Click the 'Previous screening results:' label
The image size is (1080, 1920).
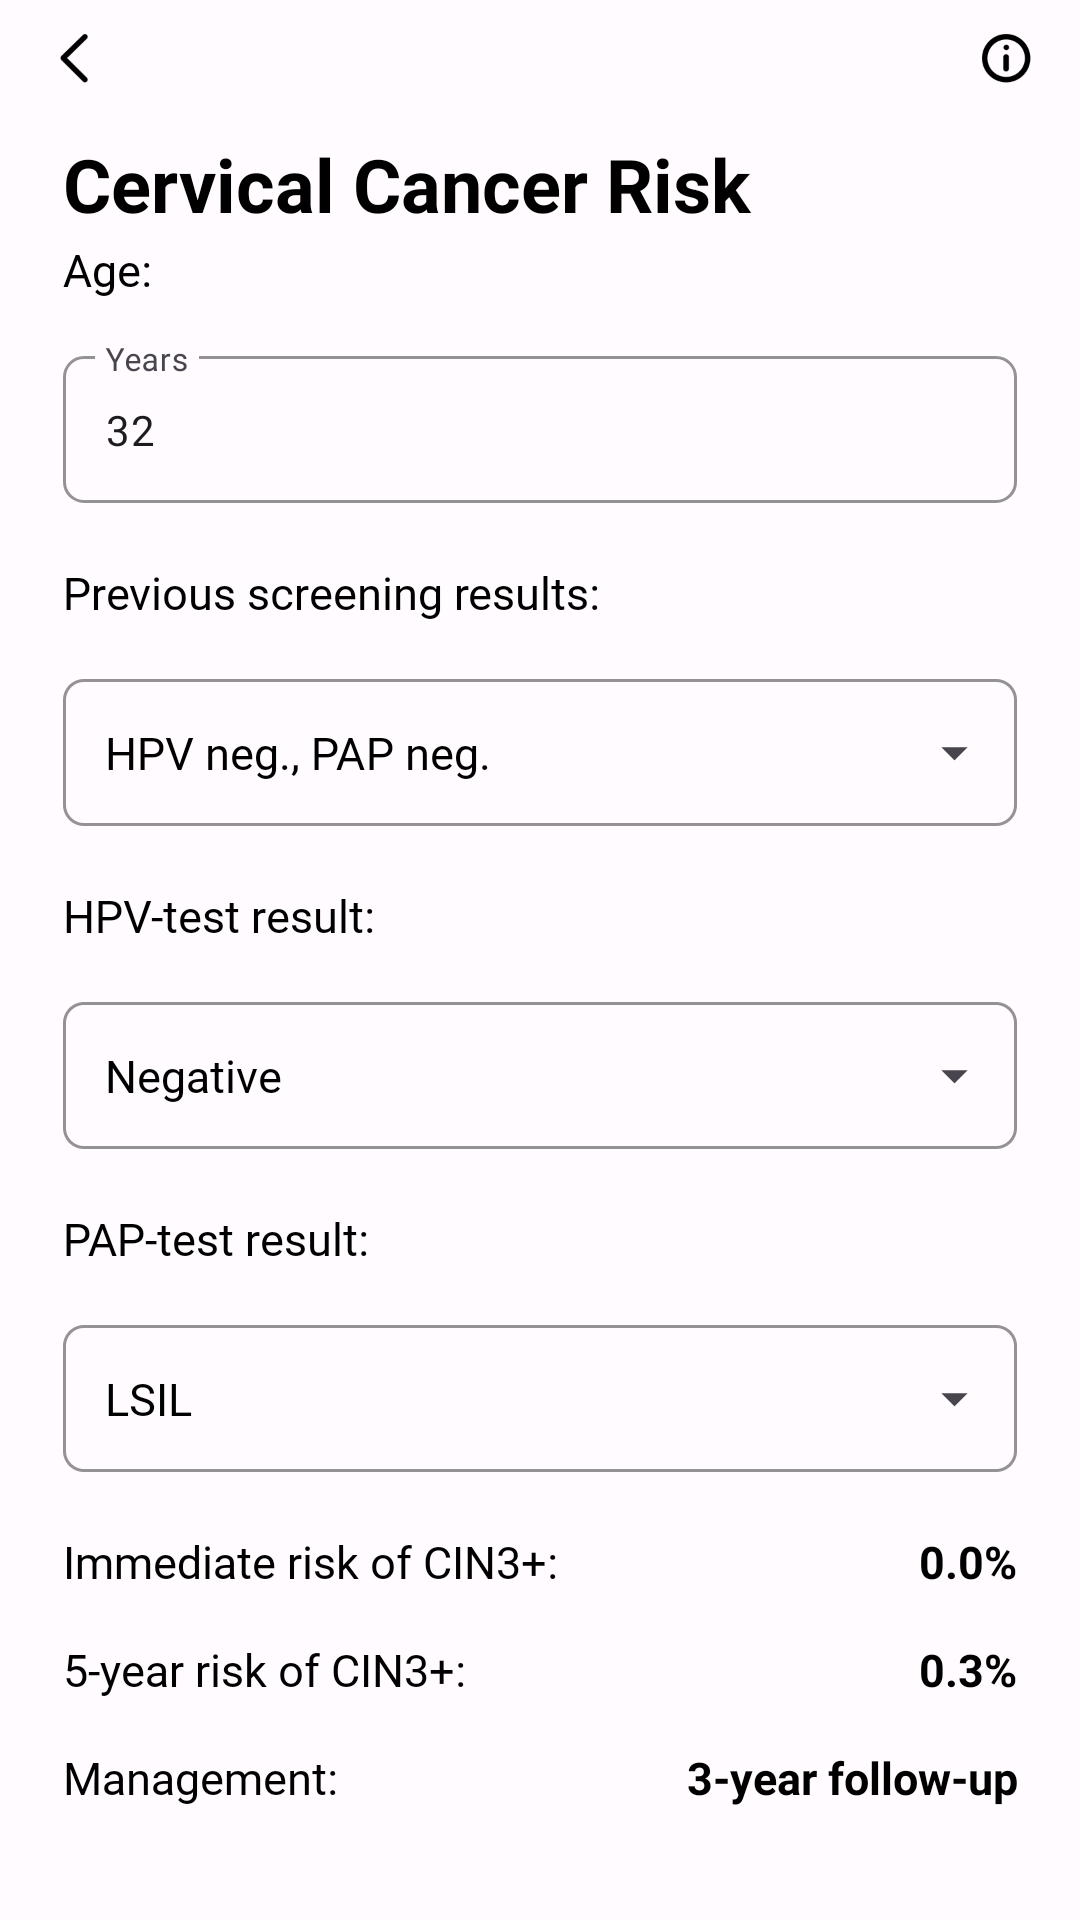[x=332, y=595]
